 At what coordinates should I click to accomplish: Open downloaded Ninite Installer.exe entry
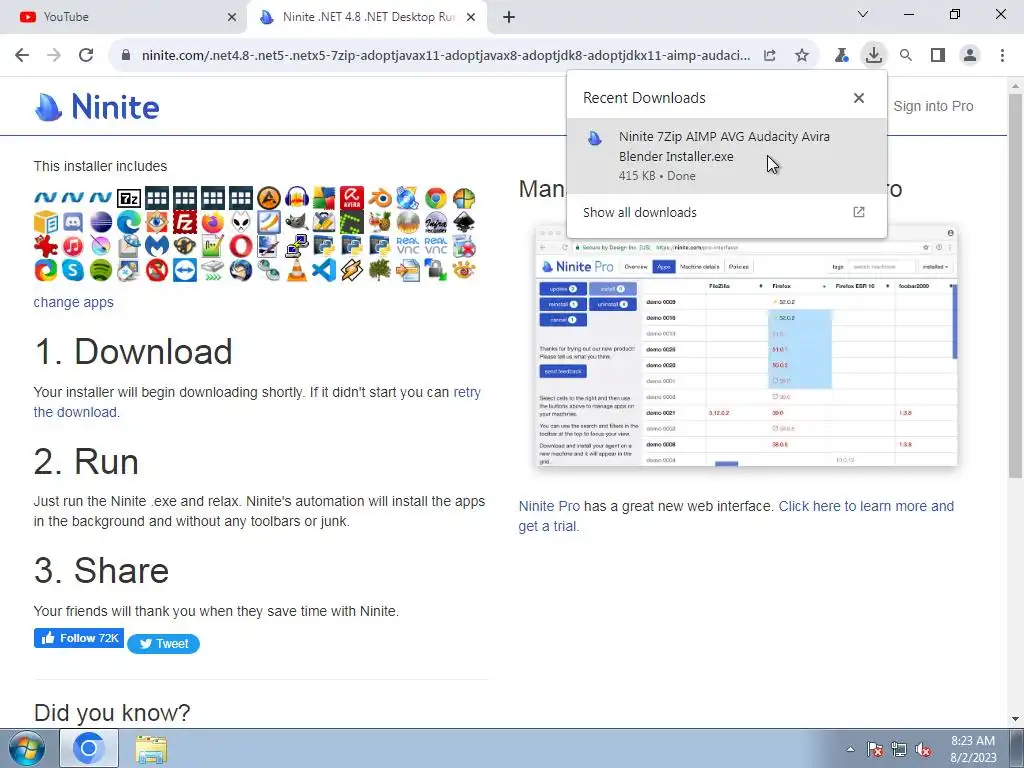727,155
